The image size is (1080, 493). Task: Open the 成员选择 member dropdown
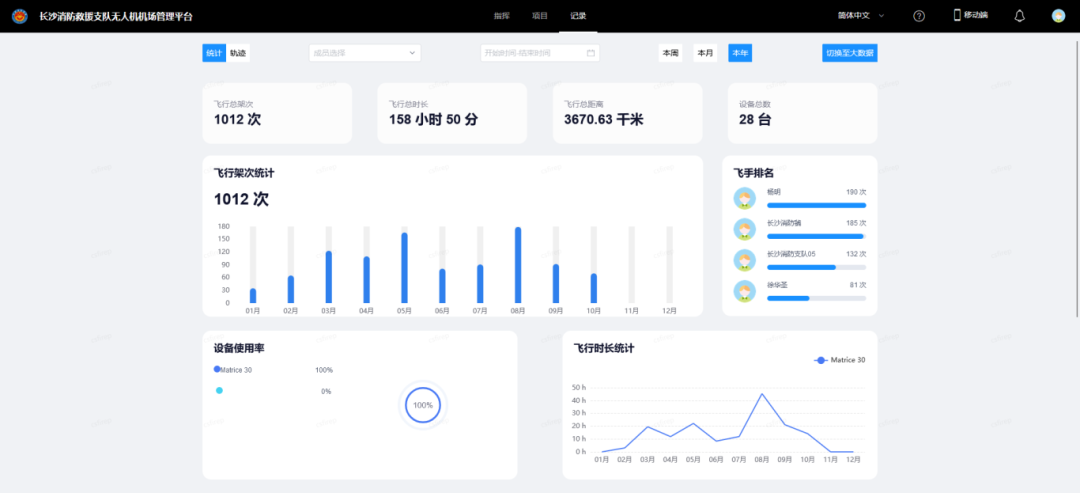click(x=364, y=53)
